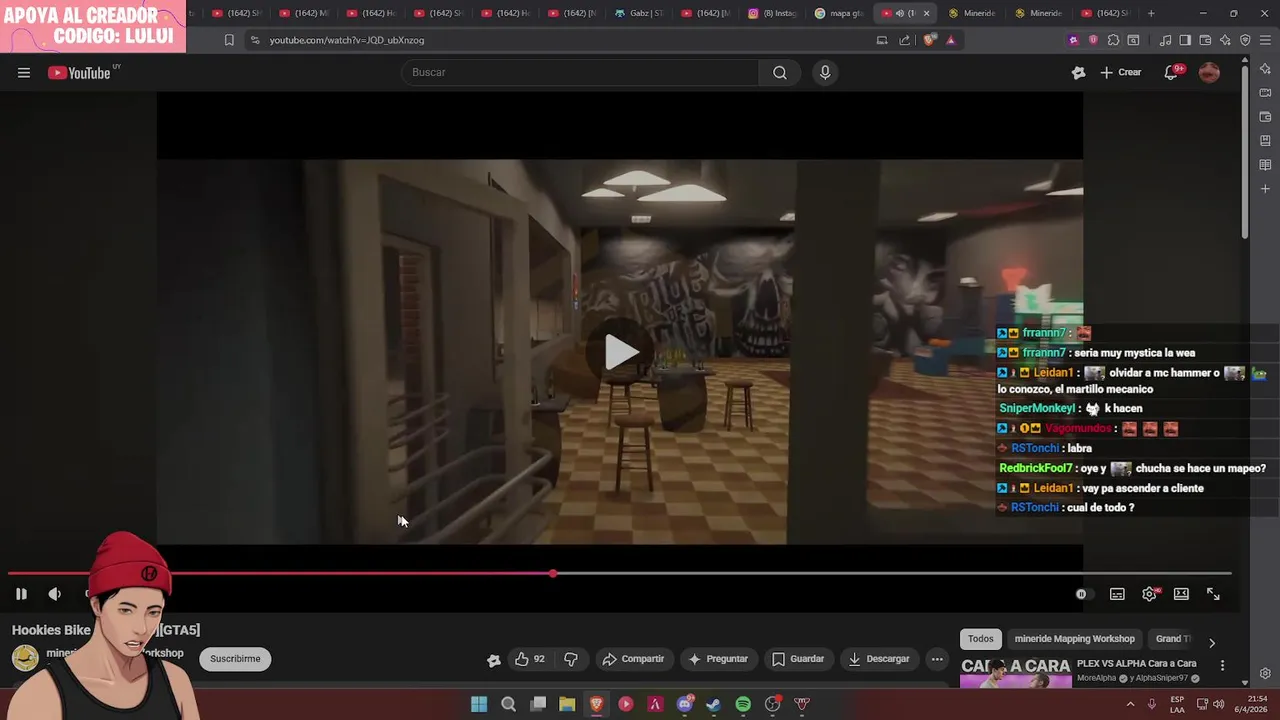Close the currently playing YouTube tab
Image resolution: width=1280 pixels, height=720 pixels.
pyautogui.click(x=926, y=13)
